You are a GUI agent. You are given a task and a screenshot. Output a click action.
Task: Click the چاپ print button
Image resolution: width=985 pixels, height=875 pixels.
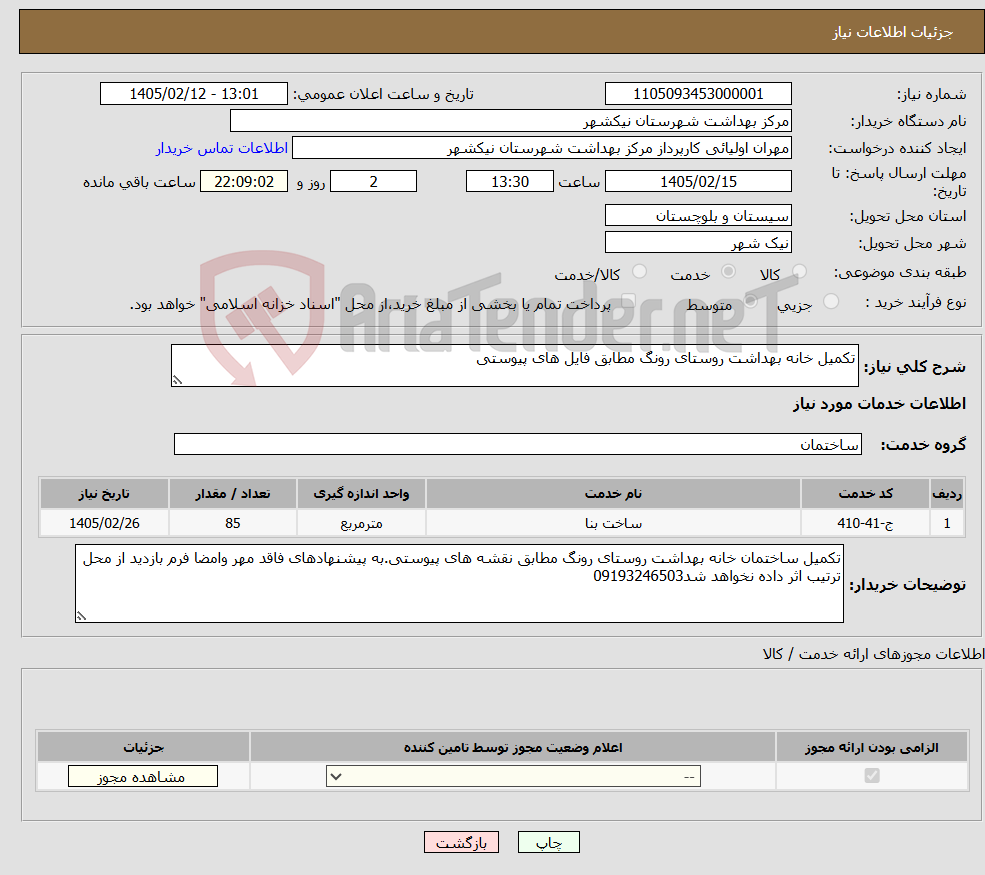[x=548, y=842]
